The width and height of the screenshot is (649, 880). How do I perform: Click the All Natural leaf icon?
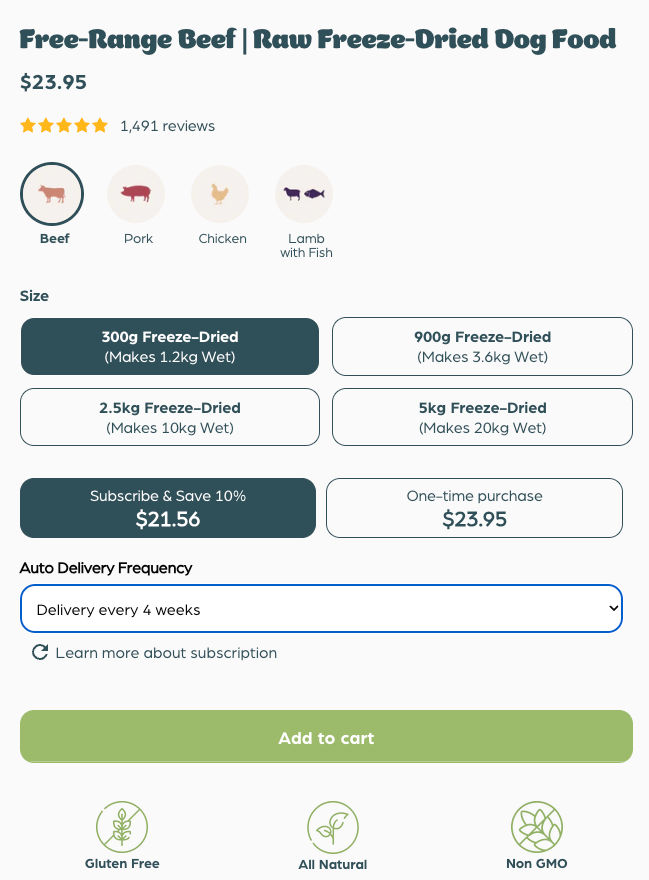point(332,827)
